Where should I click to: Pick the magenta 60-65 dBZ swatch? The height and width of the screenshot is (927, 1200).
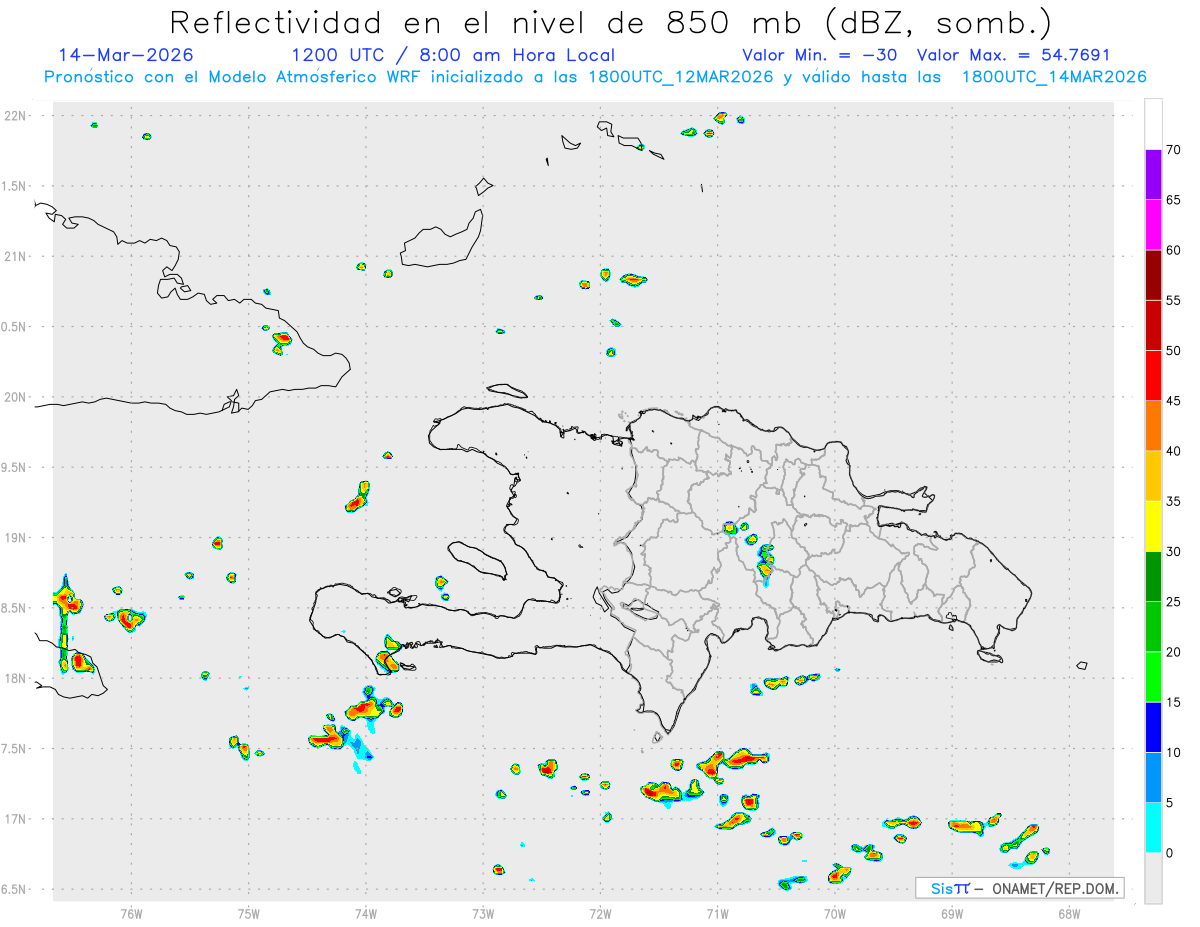pyautogui.click(x=1153, y=225)
